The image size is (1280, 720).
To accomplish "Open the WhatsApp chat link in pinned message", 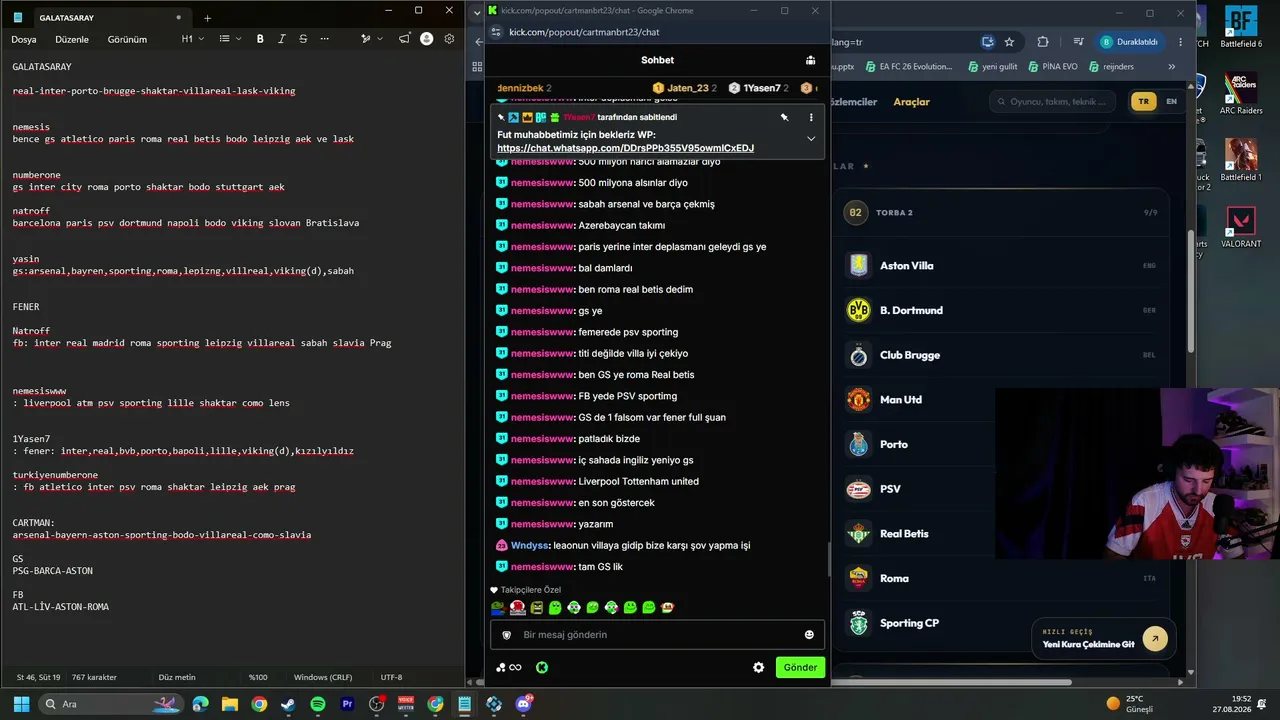I will coord(625,148).
